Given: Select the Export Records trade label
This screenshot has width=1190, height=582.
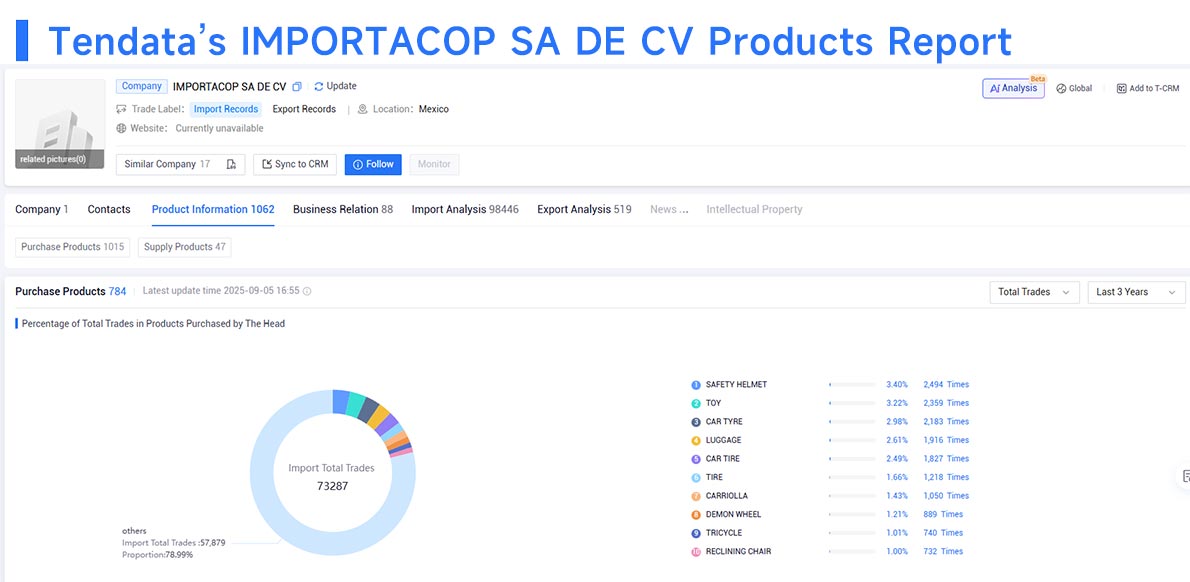Looking at the screenshot, I should 304,109.
